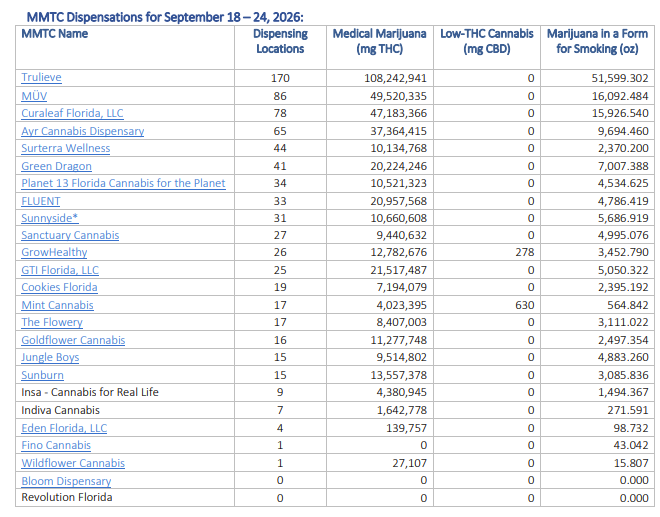Select Ayr's 37,364,415 mg THC value

tap(398, 131)
